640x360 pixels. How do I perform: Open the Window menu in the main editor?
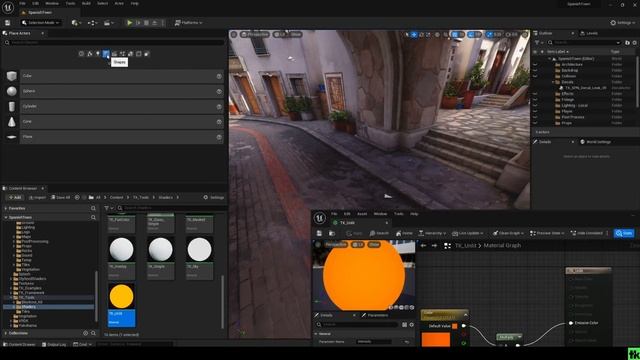[x=52, y=3]
